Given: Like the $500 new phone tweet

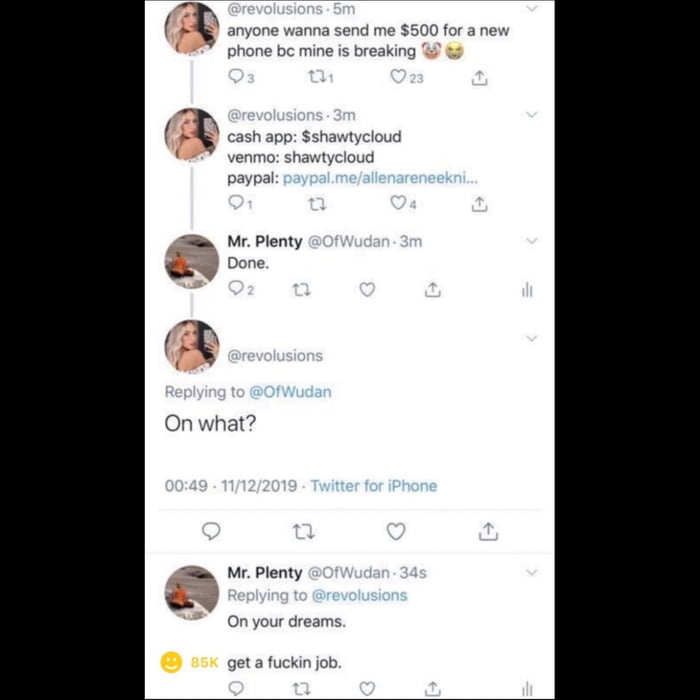Looking at the screenshot, I should pyautogui.click(x=399, y=77).
